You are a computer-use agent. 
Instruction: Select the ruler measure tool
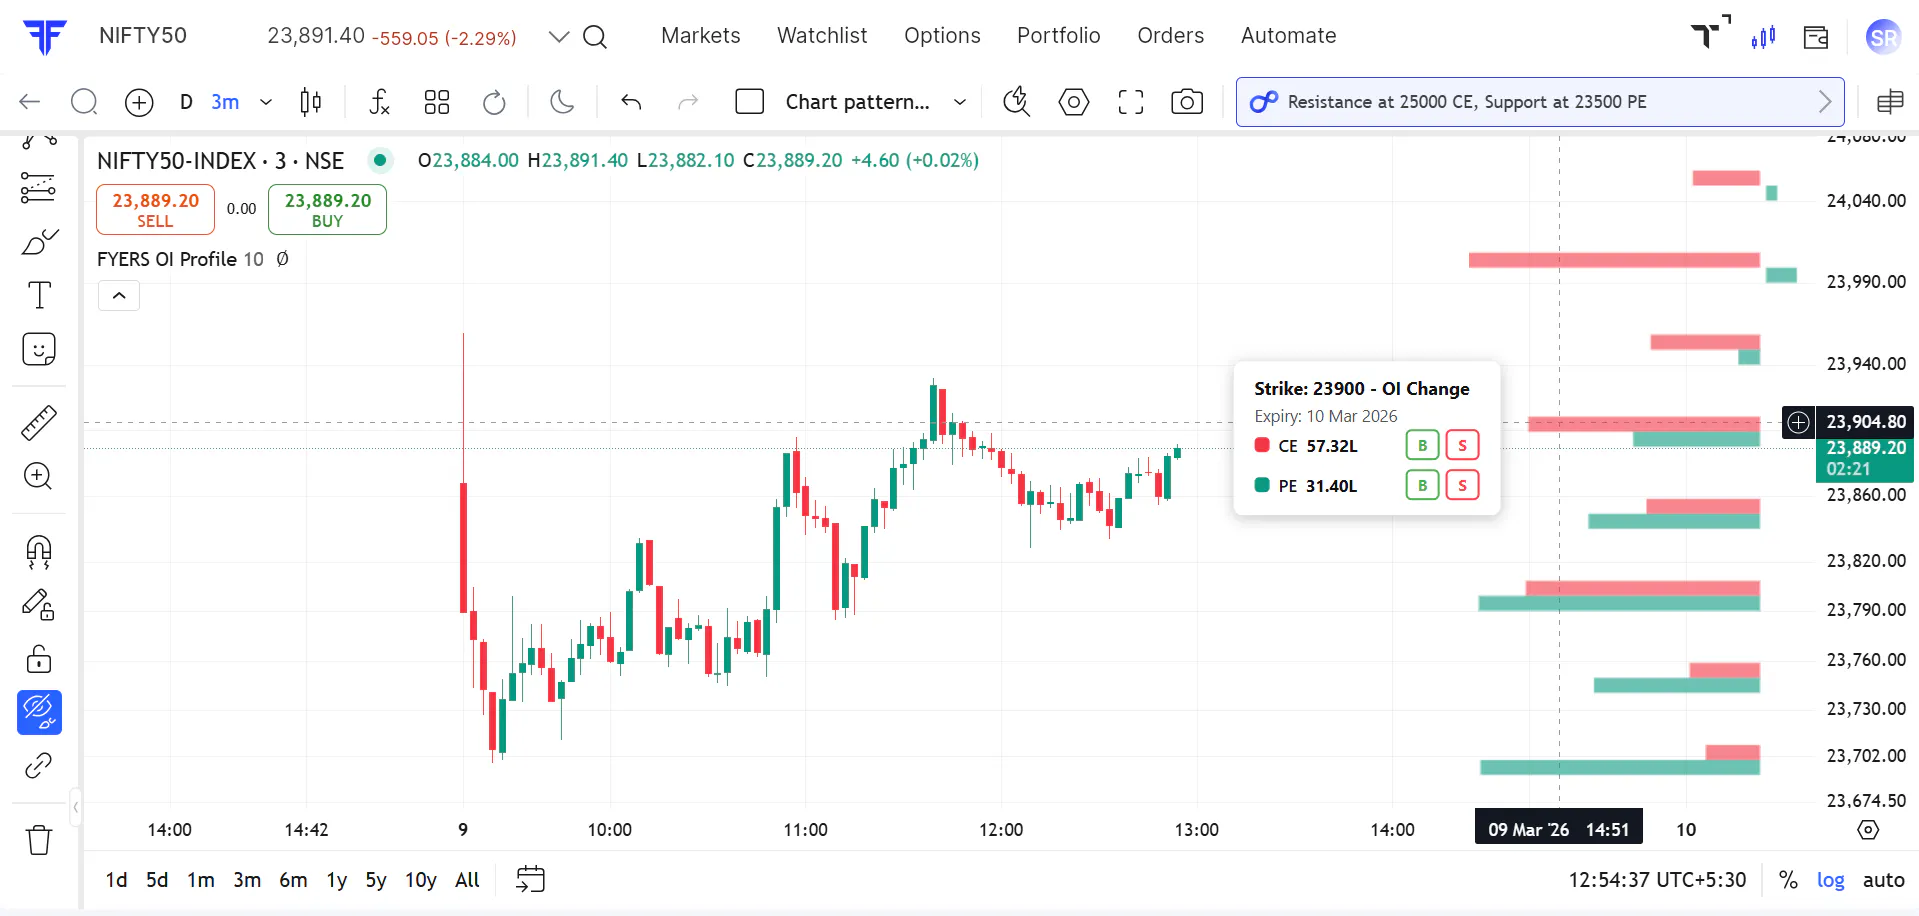click(x=39, y=423)
